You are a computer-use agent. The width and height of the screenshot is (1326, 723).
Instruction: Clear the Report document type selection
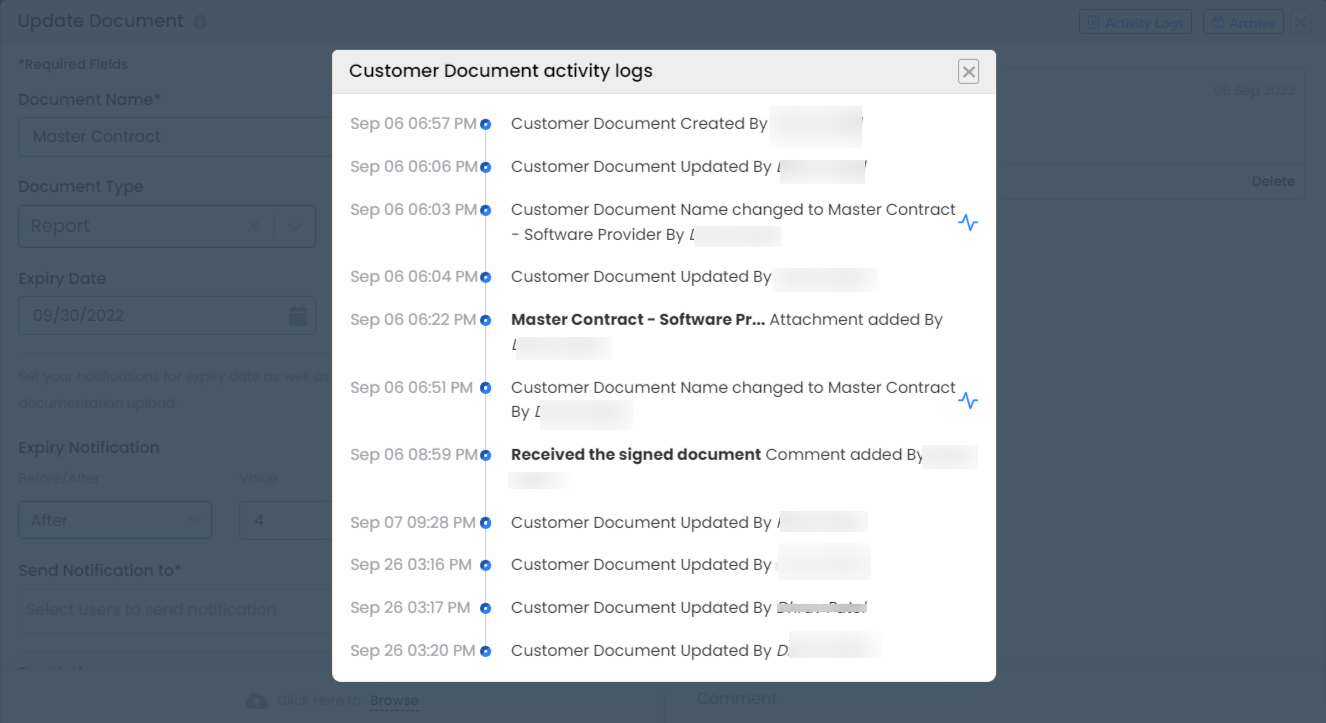tap(254, 227)
